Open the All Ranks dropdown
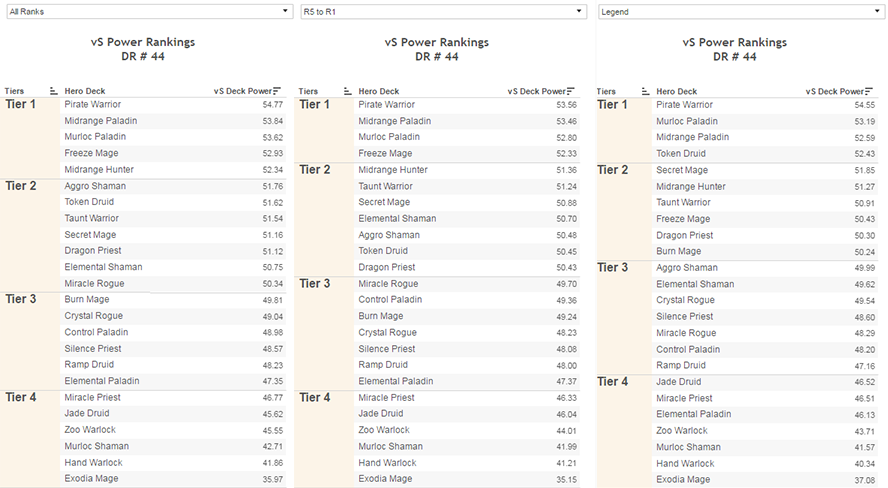Screen dimensions: 888x488 click(150, 11)
